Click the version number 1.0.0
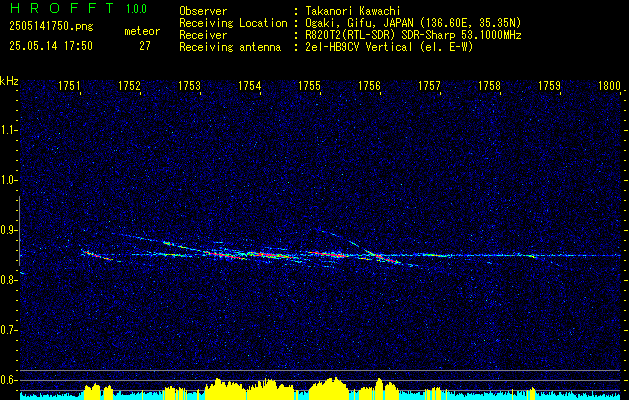 tap(136, 9)
